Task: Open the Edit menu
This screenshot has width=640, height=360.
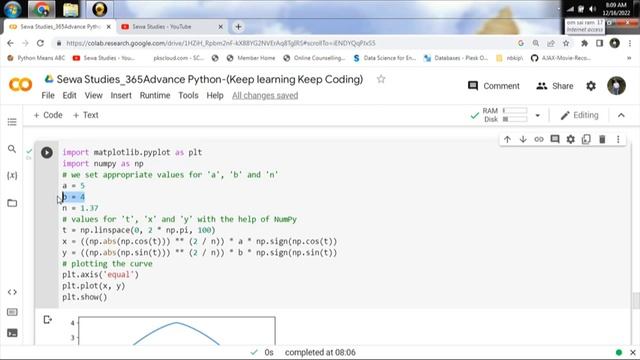Action: tap(69, 96)
